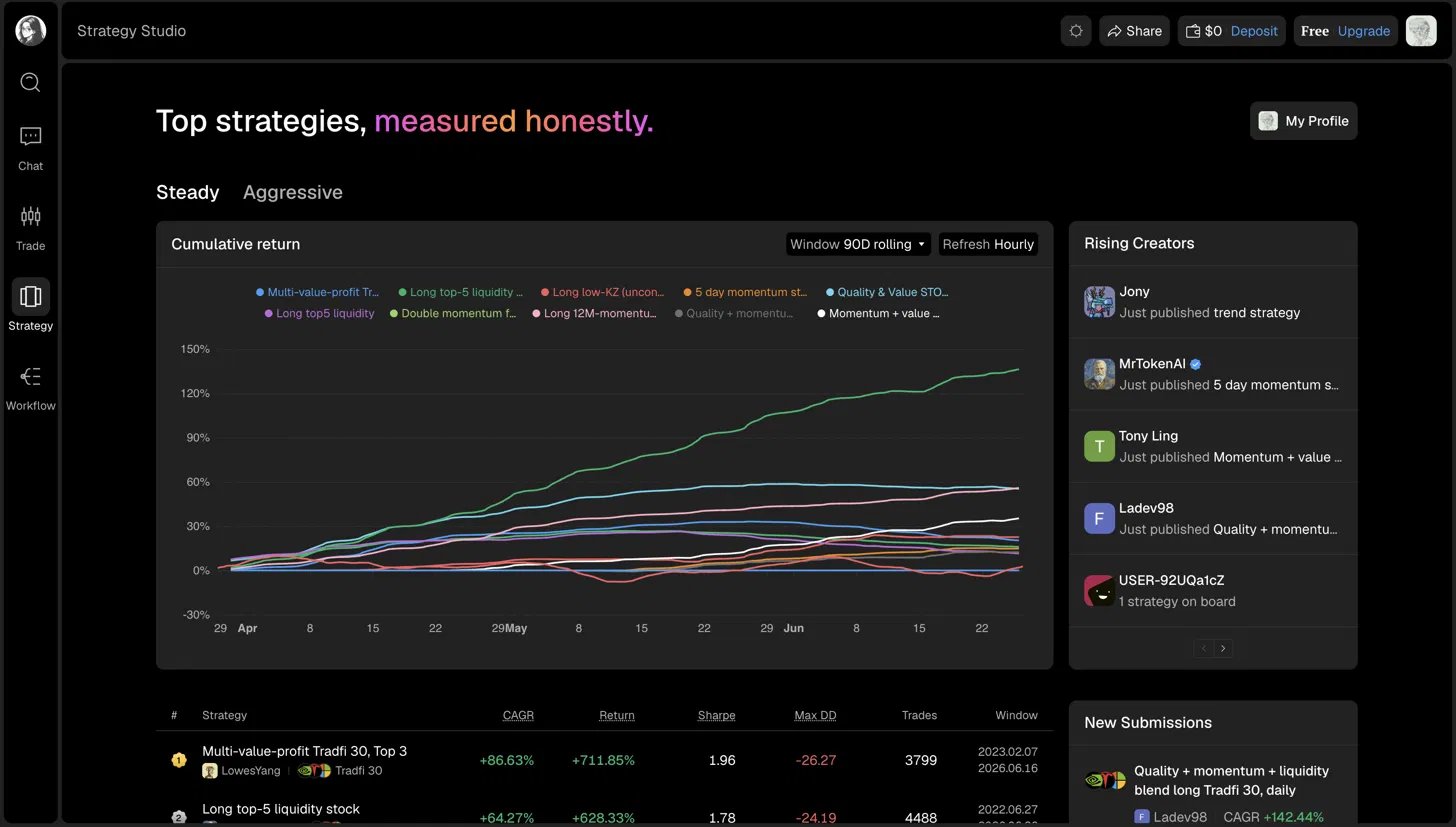The width and height of the screenshot is (1456, 827).
Task: Select the Steady tab
Action: tap(188, 192)
